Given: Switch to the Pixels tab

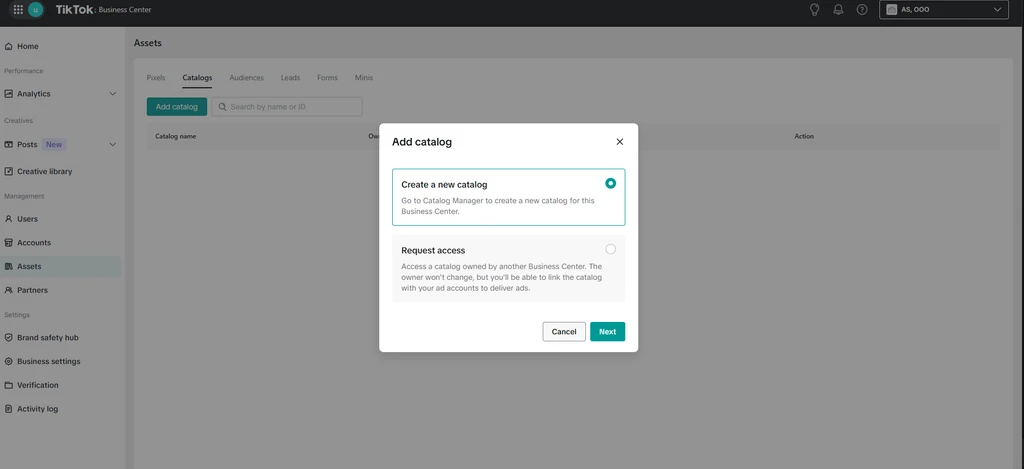Looking at the screenshot, I should [156, 78].
